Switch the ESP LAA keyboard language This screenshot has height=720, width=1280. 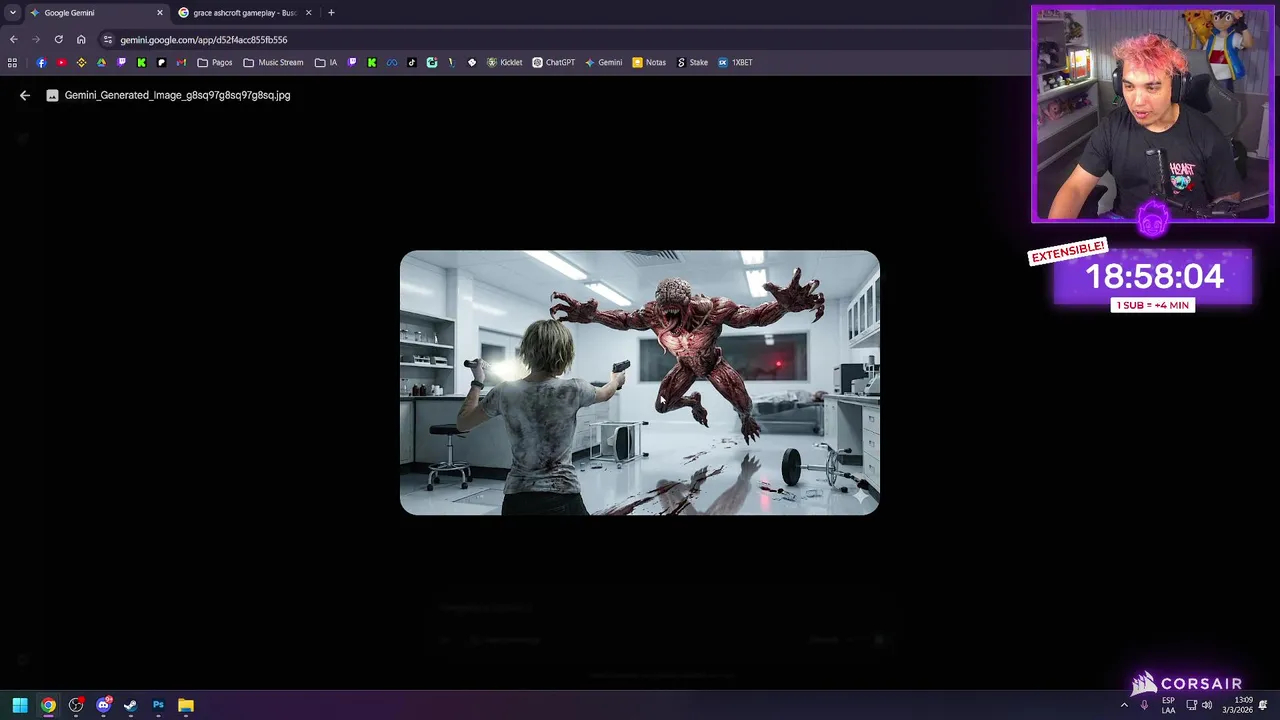click(x=1168, y=705)
